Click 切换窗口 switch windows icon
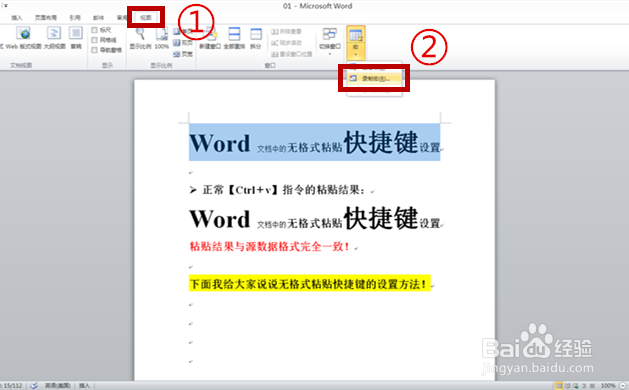This screenshot has width=629, height=390. click(330, 34)
